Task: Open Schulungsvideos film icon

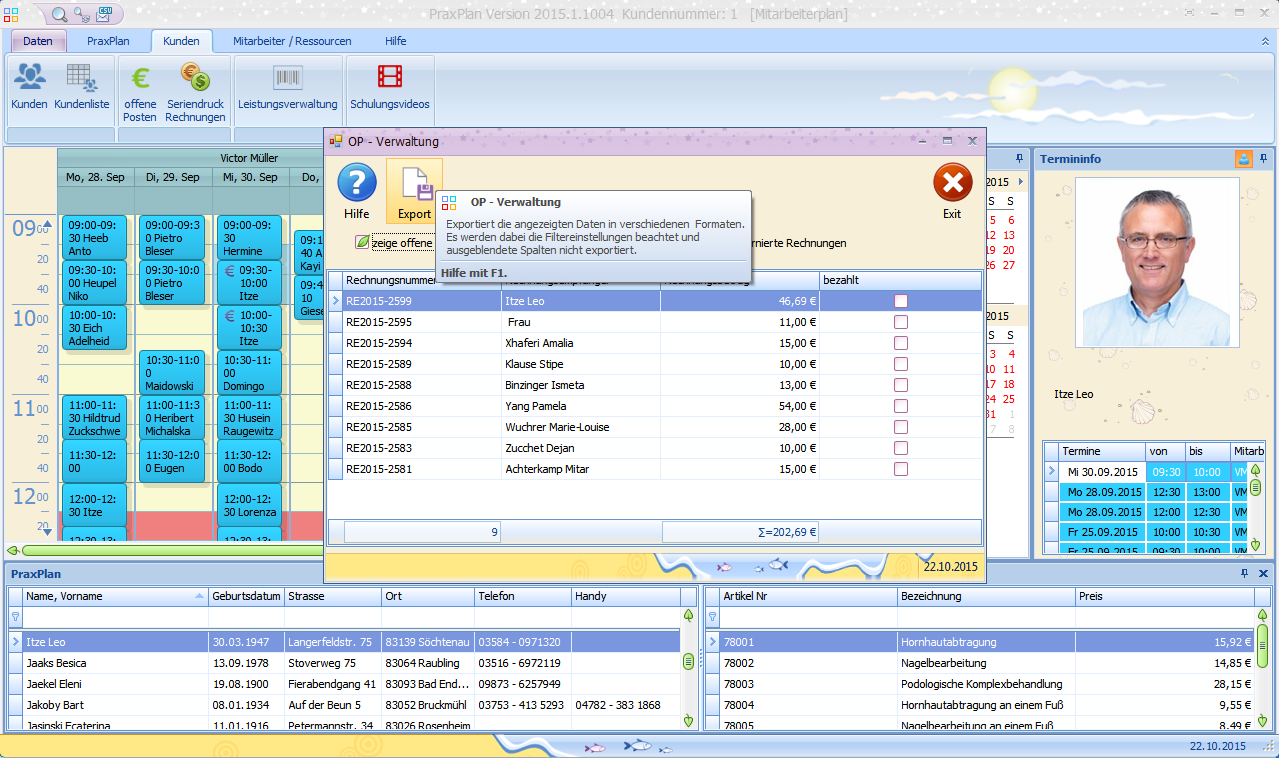Action: click(x=390, y=86)
